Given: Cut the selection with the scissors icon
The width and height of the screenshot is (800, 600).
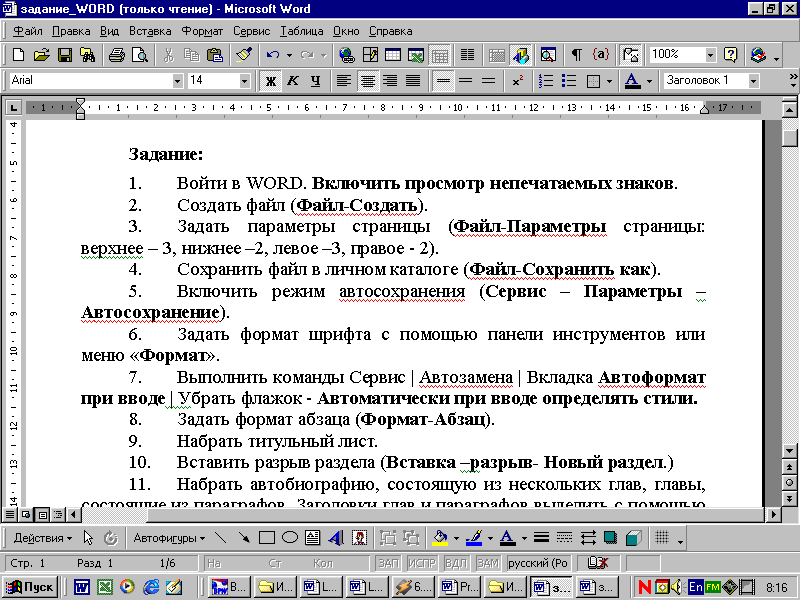Looking at the screenshot, I should [168, 55].
